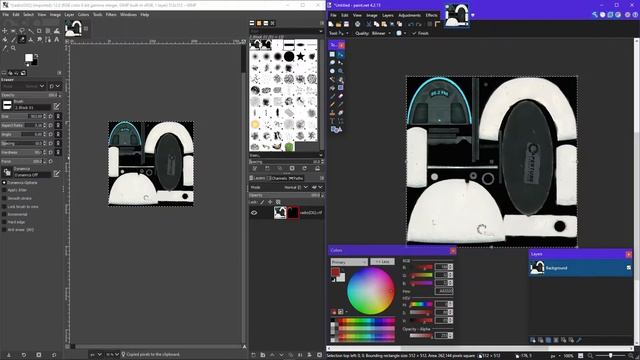Click paint.net Save toolbar icon
The height and width of the screenshot is (360, 640).
[x=346, y=24]
